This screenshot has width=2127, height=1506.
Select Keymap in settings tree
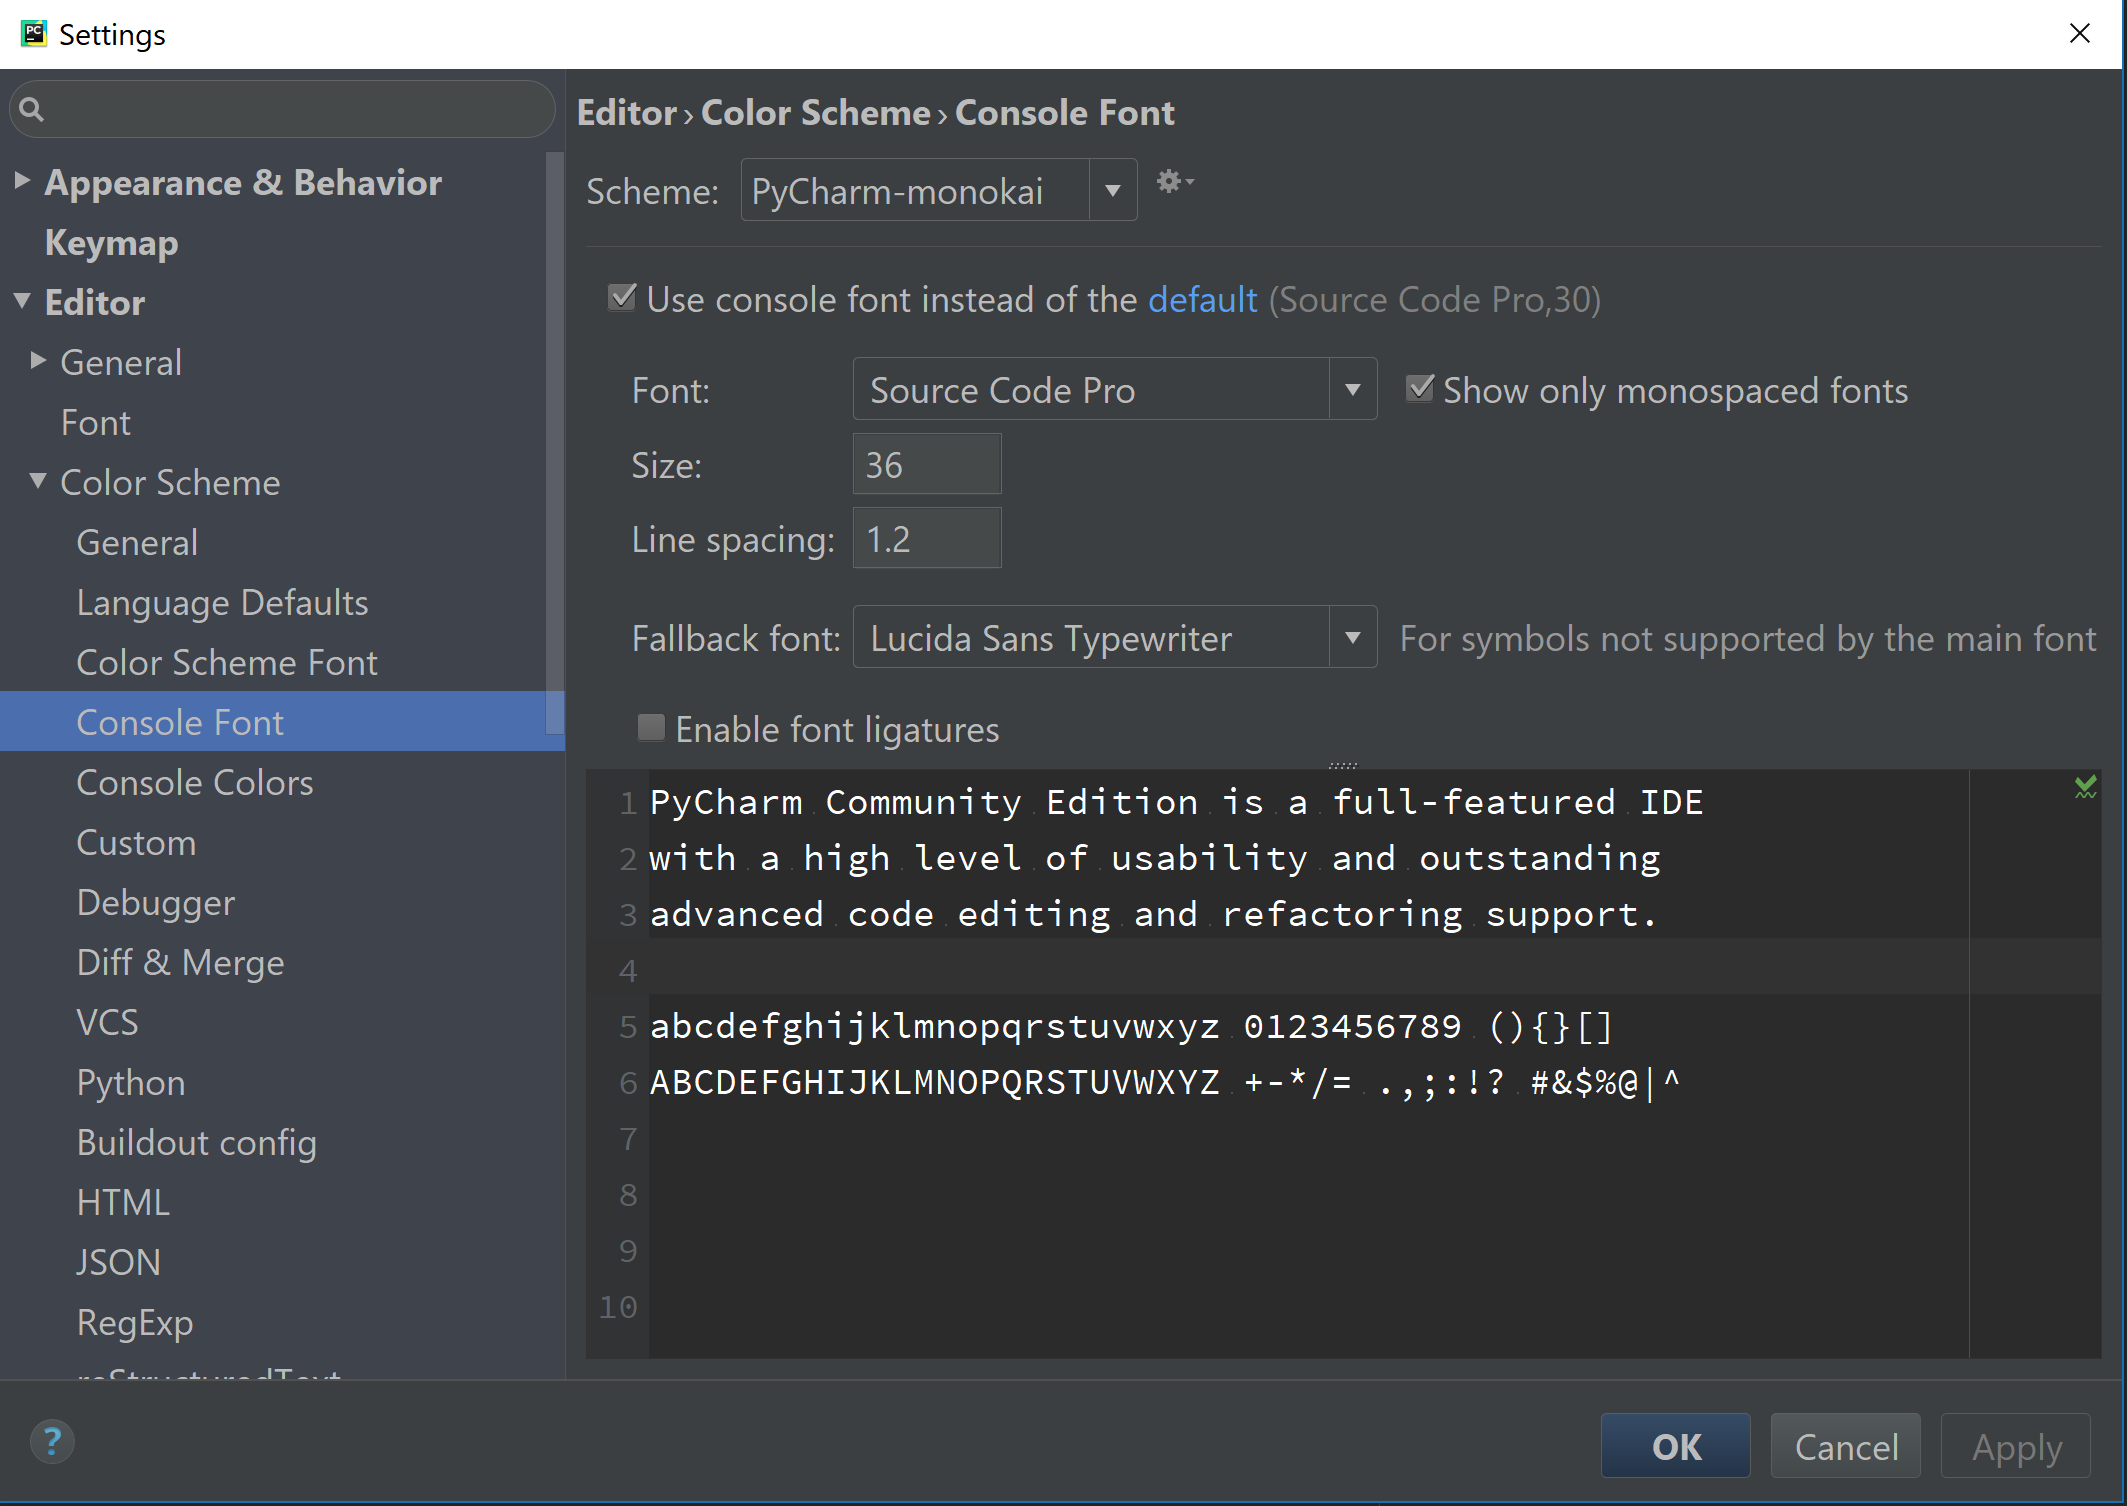tap(111, 243)
